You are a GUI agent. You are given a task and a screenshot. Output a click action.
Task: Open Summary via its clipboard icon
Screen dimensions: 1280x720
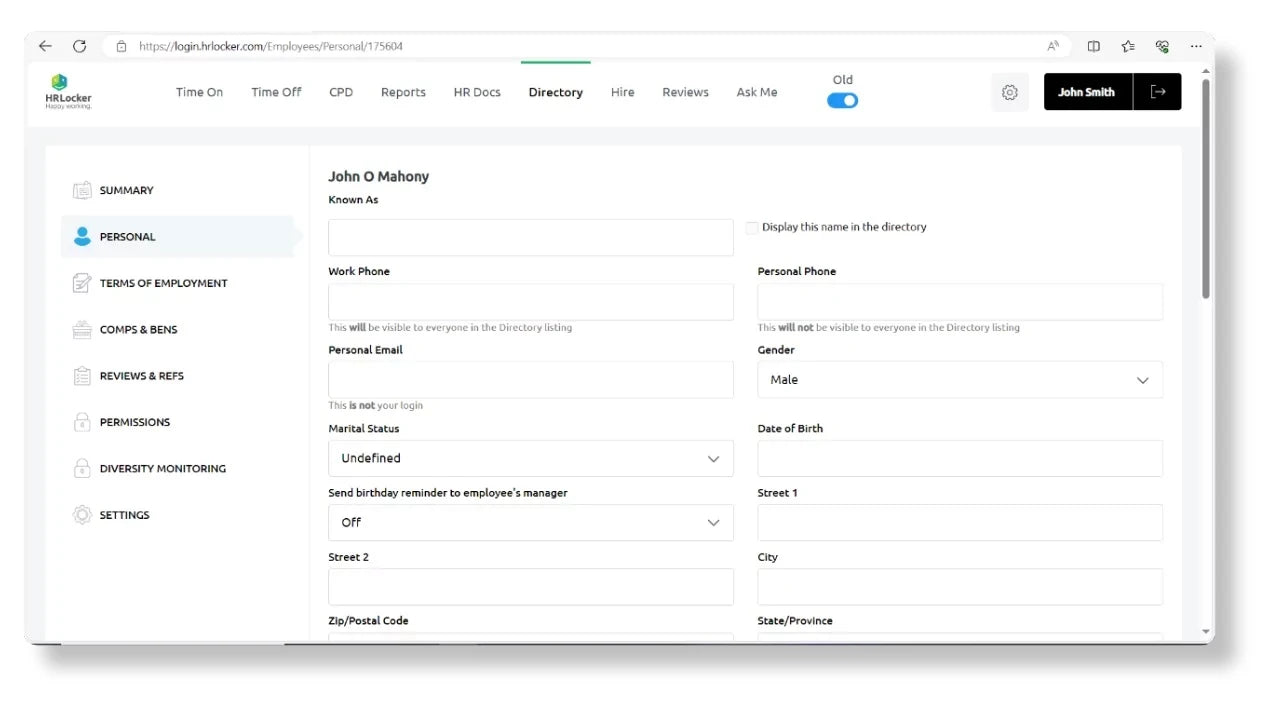[82, 190]
